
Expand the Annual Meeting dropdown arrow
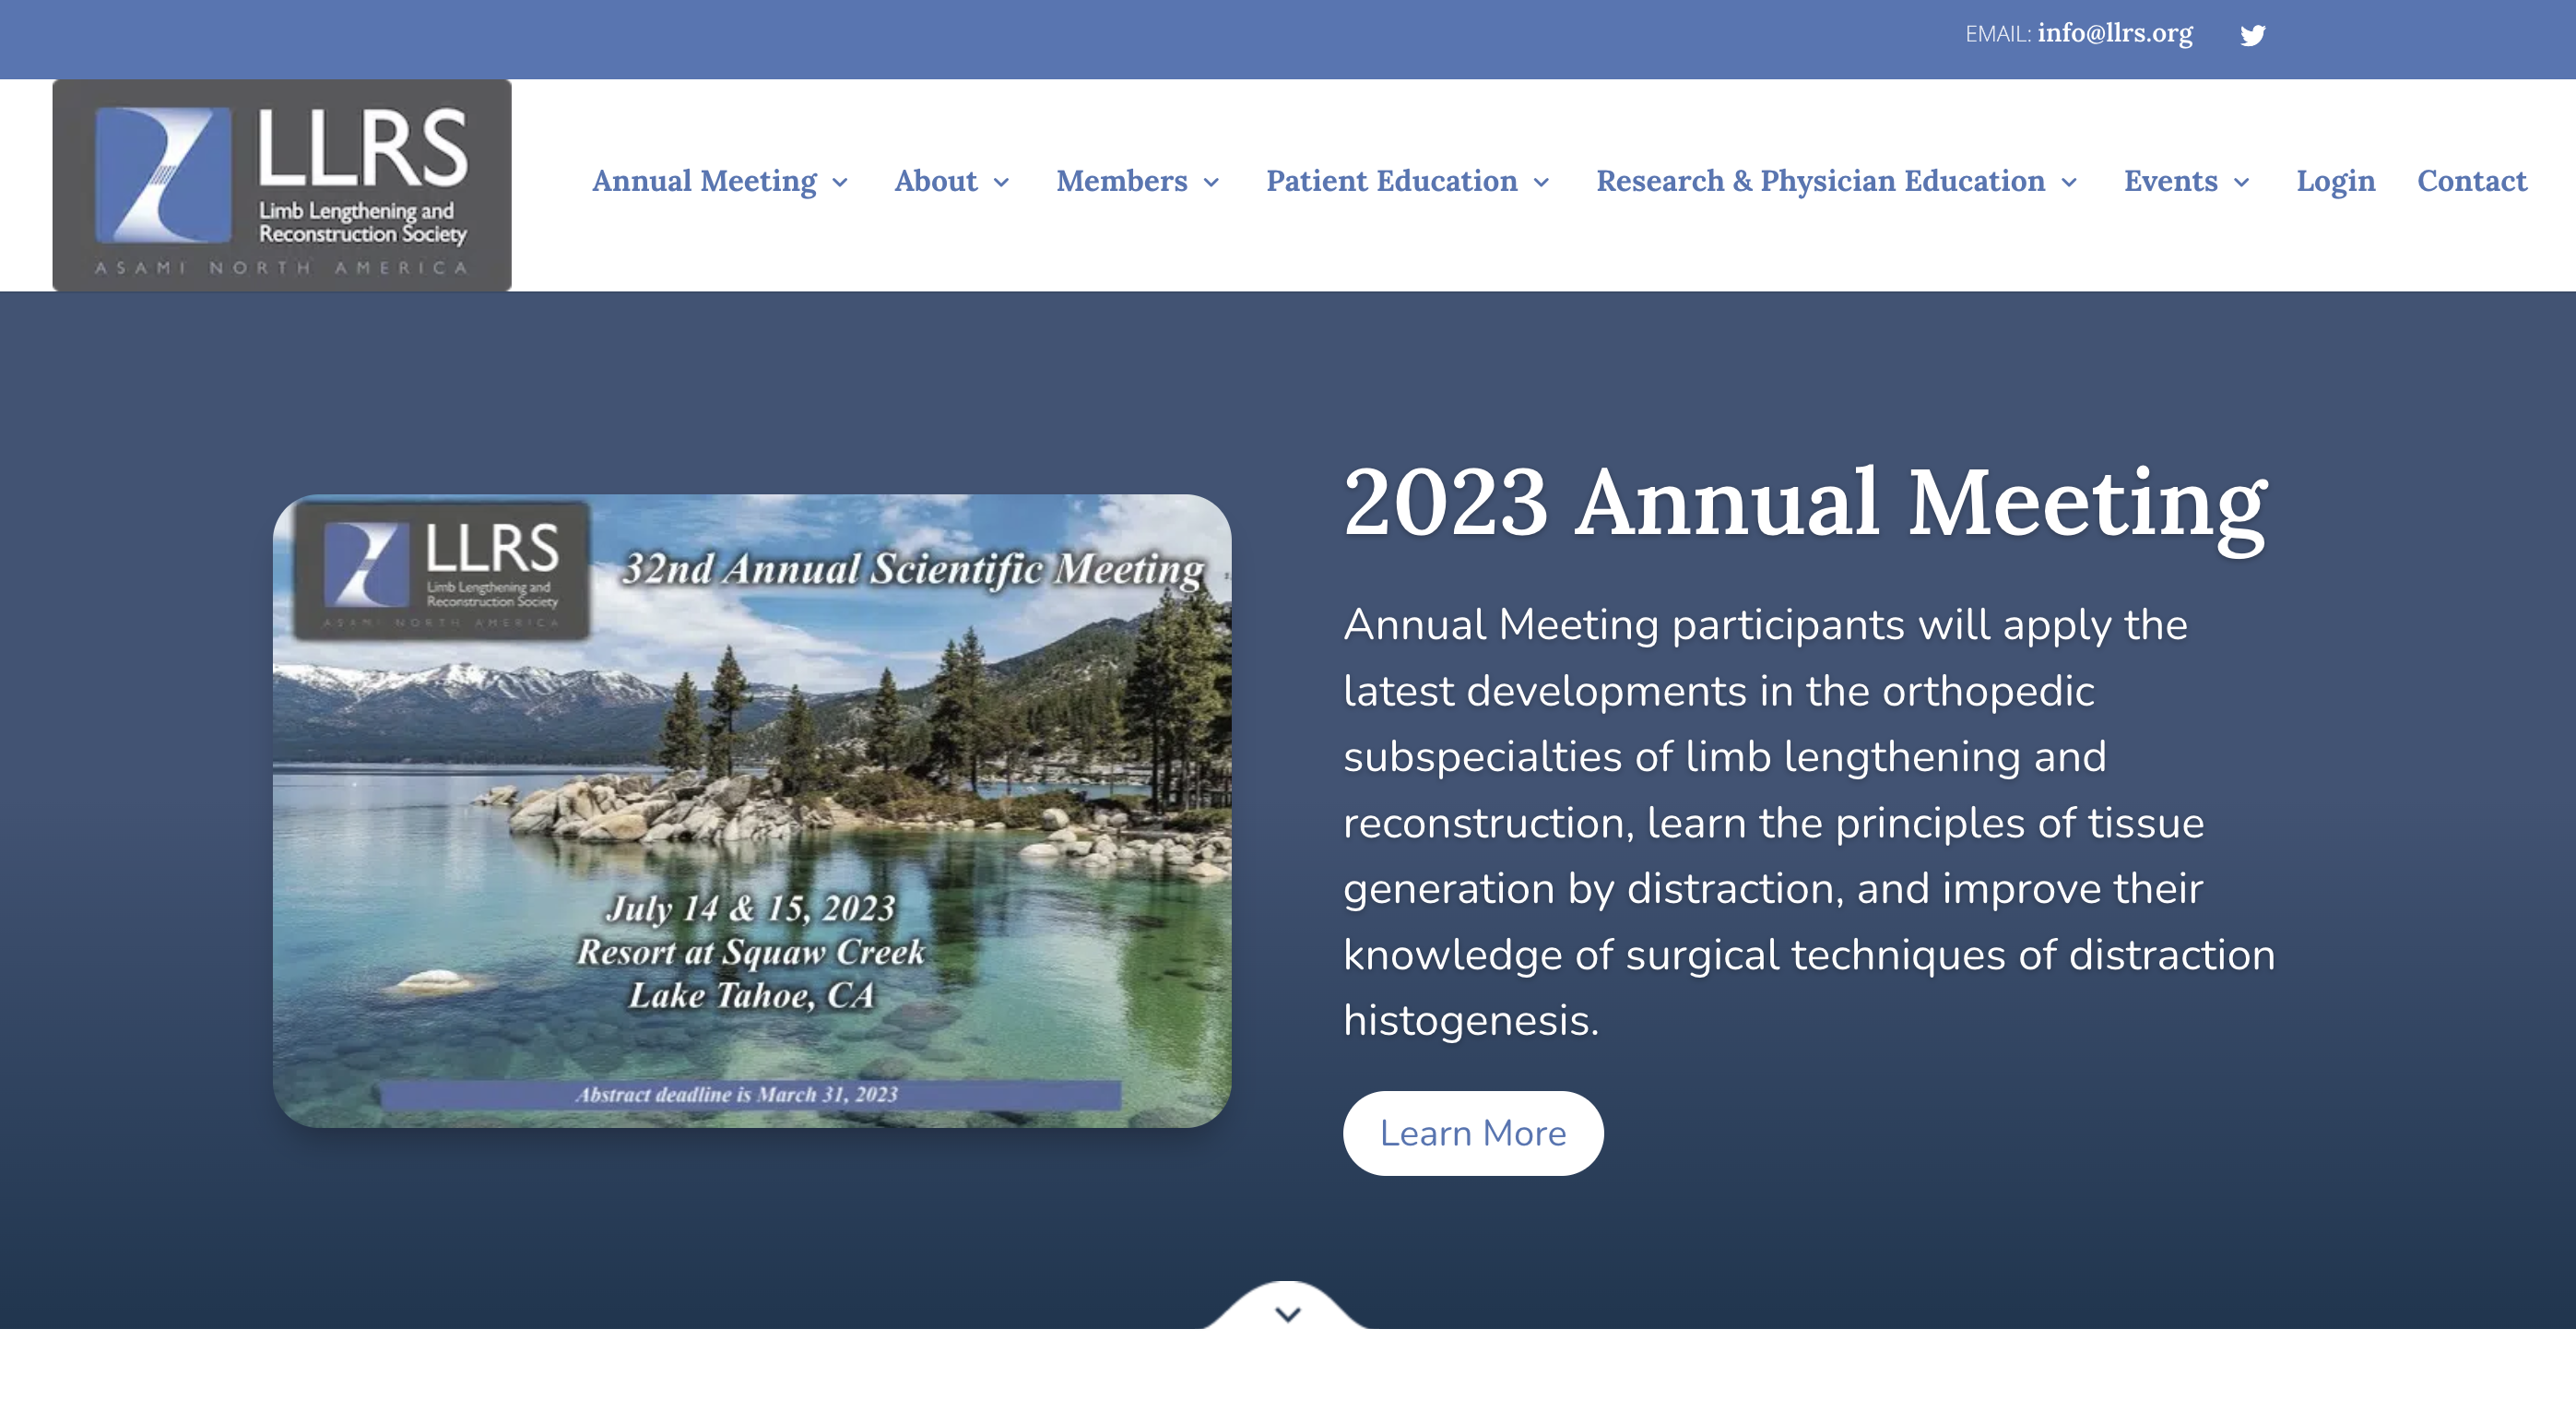point(840,182)
